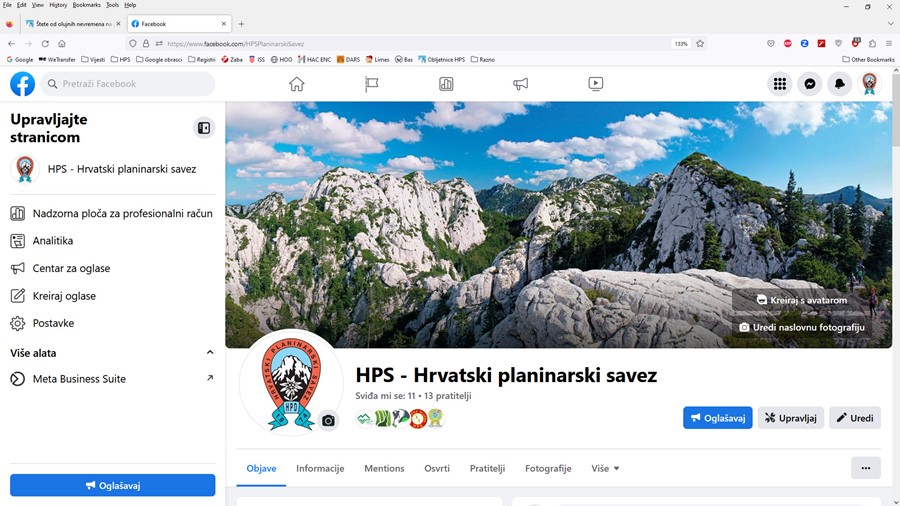Open Nadzorna ploča za profesionalni račun
Image resolution: width=900 pixels, height=506 pixels.
click(x=112, y=213)
